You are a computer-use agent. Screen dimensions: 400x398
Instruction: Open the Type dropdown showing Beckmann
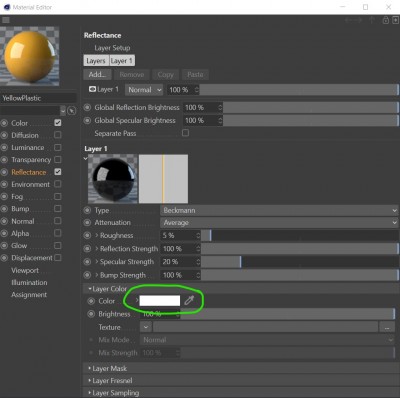[279, 210]
